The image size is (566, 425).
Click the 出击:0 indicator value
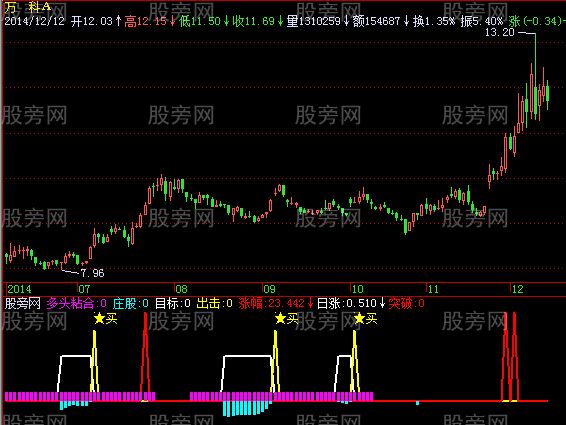tap(215, 303)
